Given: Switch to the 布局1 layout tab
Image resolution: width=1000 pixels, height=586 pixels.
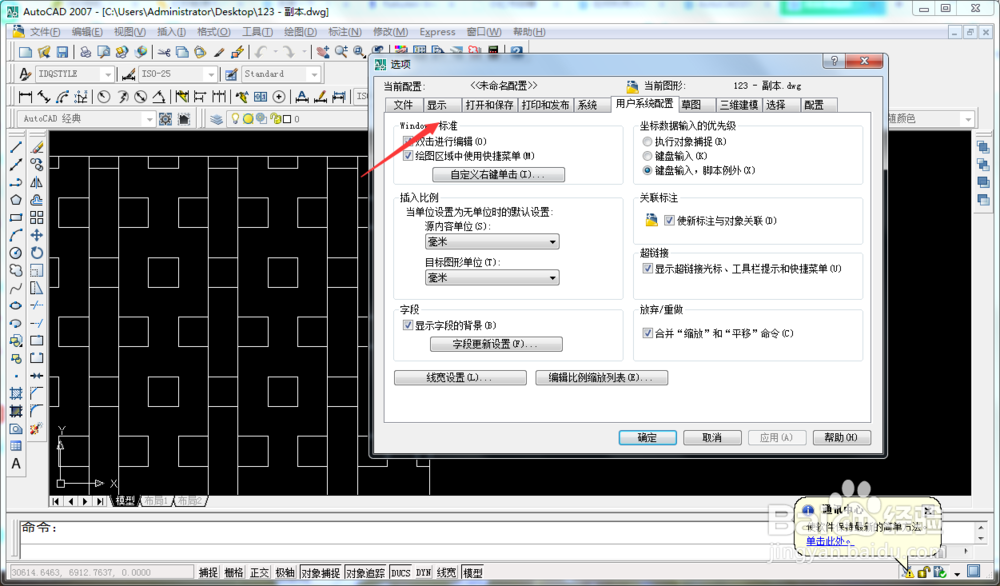Looking at the screenshot, I should pos(156,501).
